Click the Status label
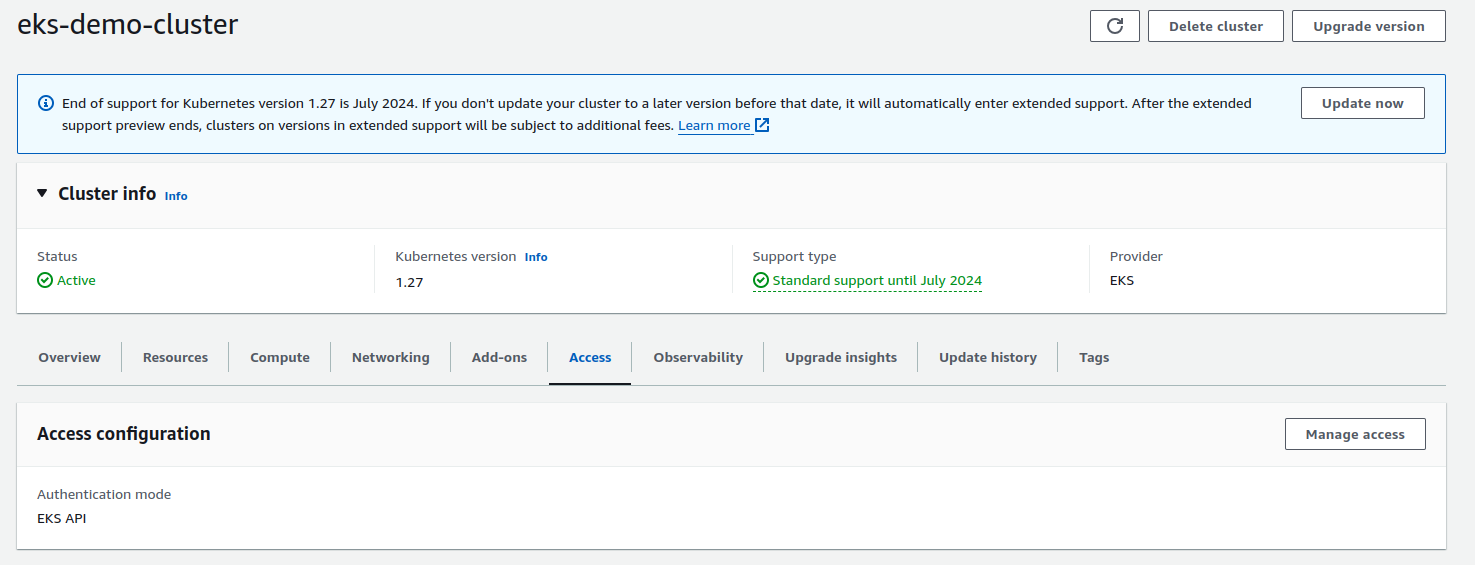Screen dimensions: 1475x565 (57, 257)
